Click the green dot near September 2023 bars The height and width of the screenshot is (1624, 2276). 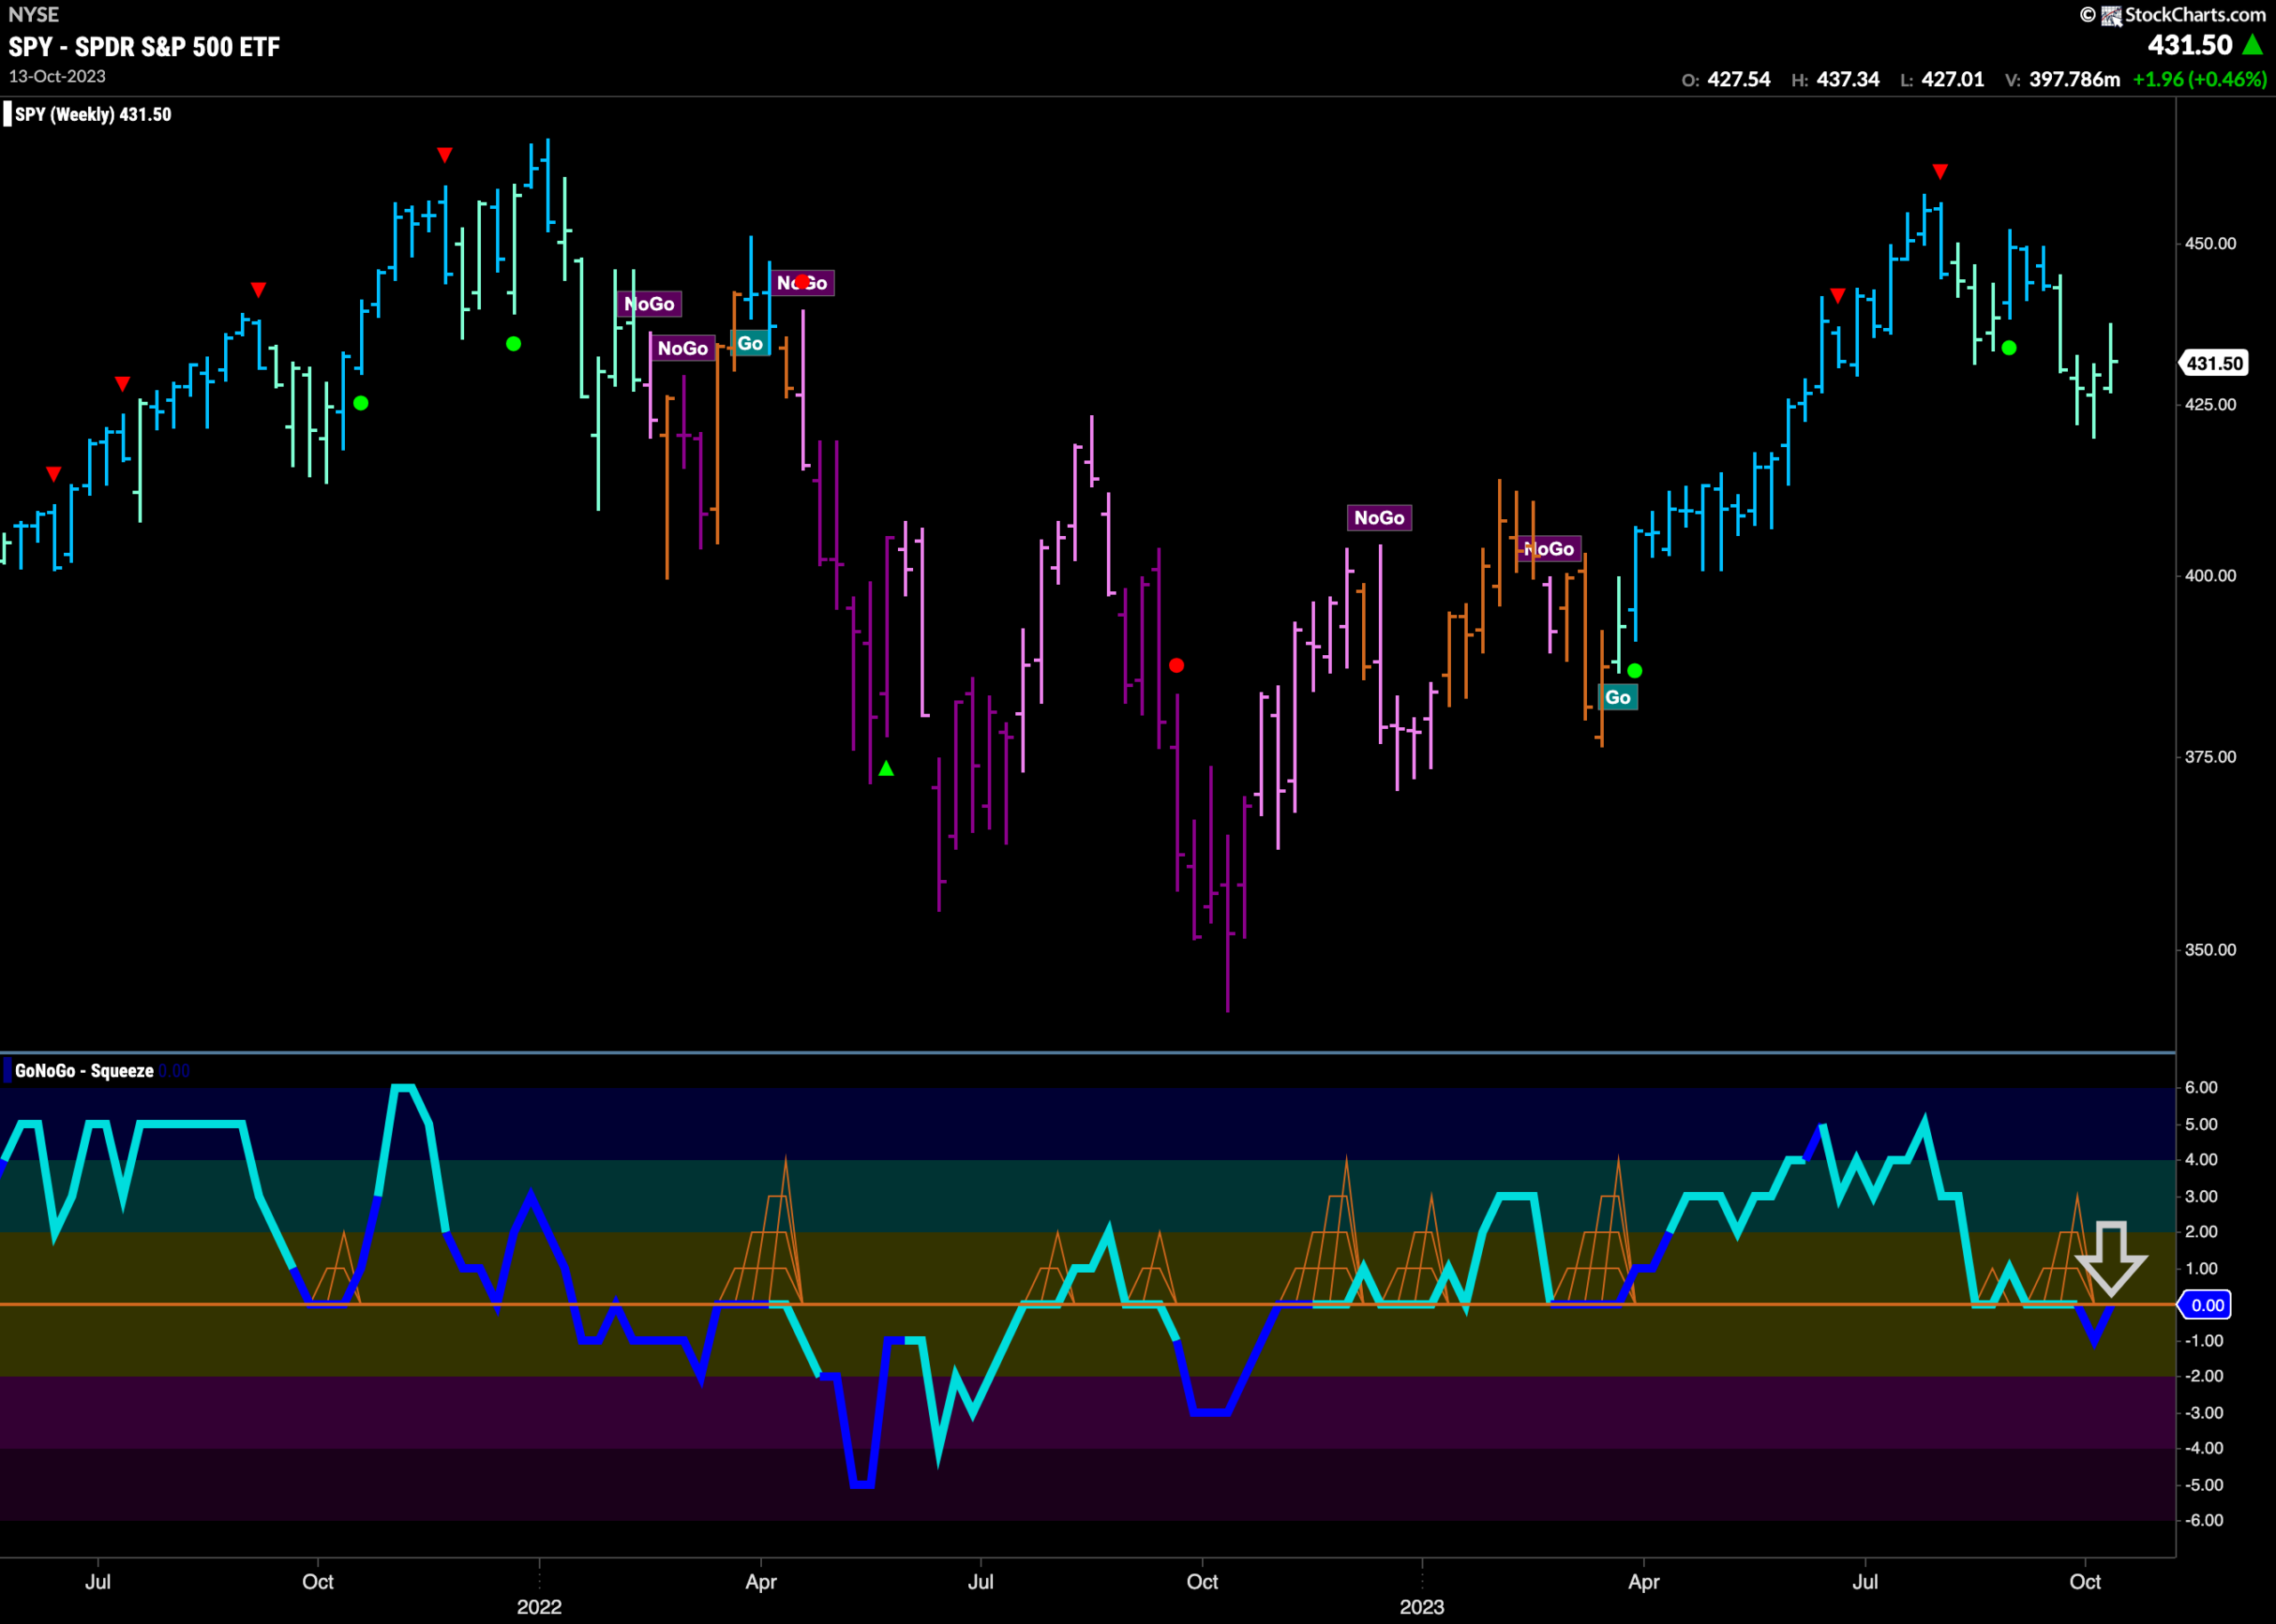point(2009,348)
